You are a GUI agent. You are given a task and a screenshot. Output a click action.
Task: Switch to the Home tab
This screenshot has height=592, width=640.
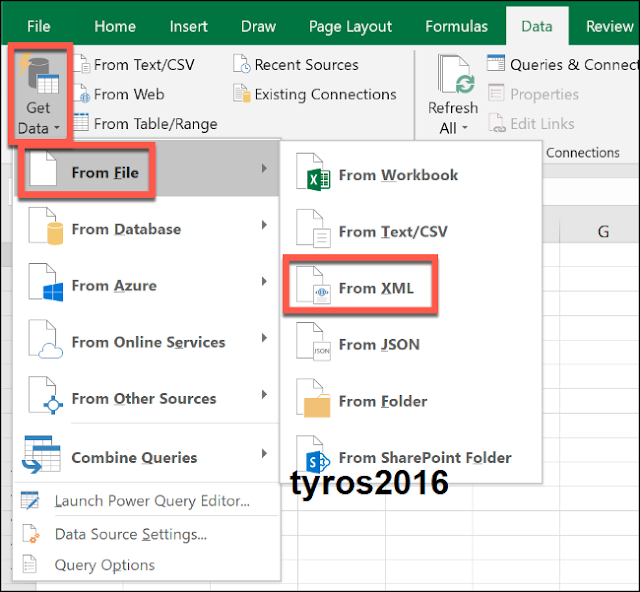click(x=115, y=27)
